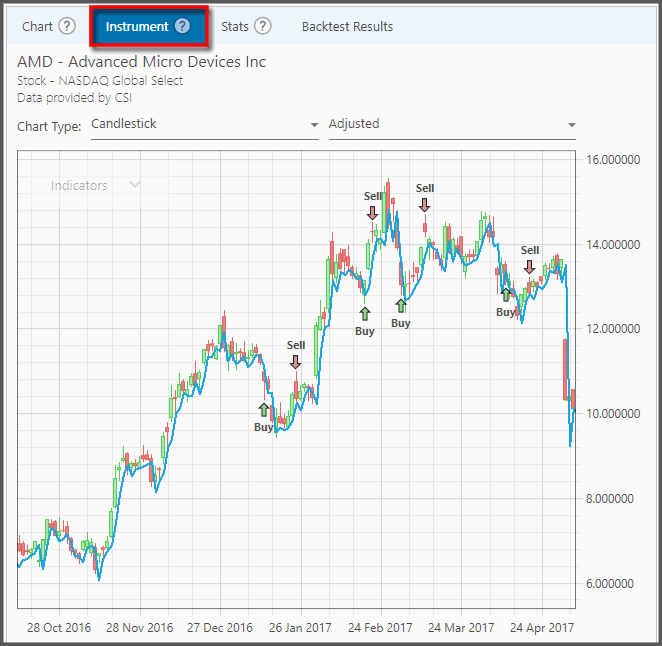662x646 pixels.
Task: Click the 27 Dec 2016 date label
Action: (220, 628)
